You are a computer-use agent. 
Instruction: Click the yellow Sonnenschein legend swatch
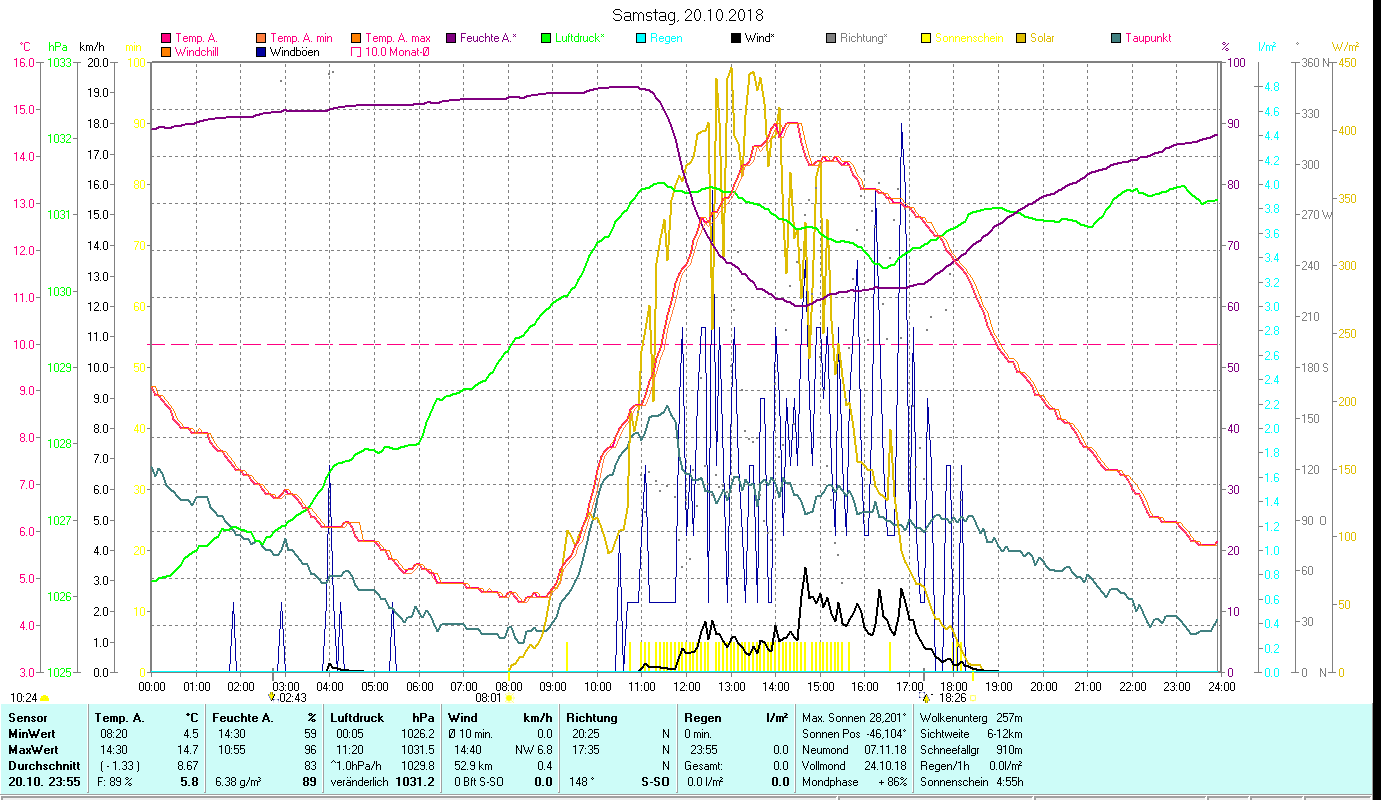tap(925, 39)
